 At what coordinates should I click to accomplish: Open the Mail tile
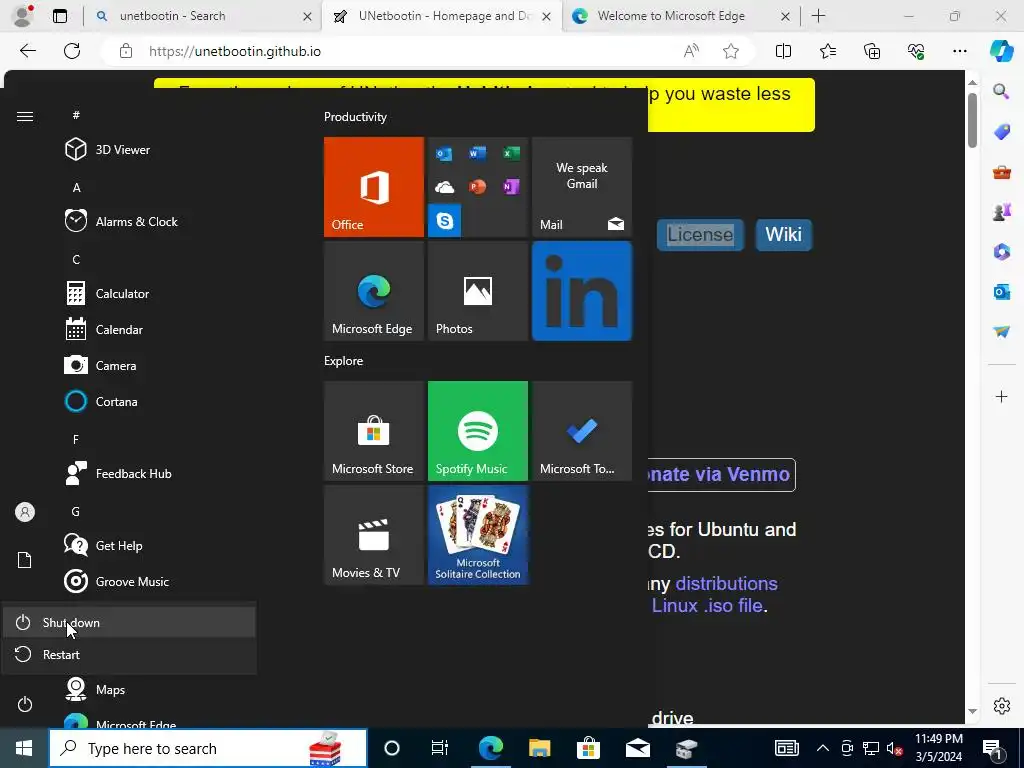(x=582, y=187)
